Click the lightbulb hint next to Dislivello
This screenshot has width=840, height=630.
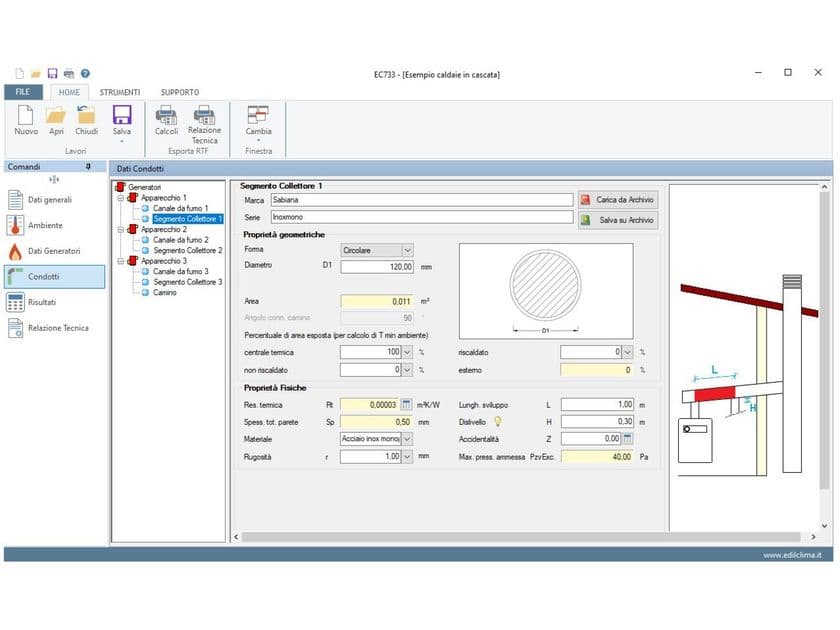coord(498,422)
